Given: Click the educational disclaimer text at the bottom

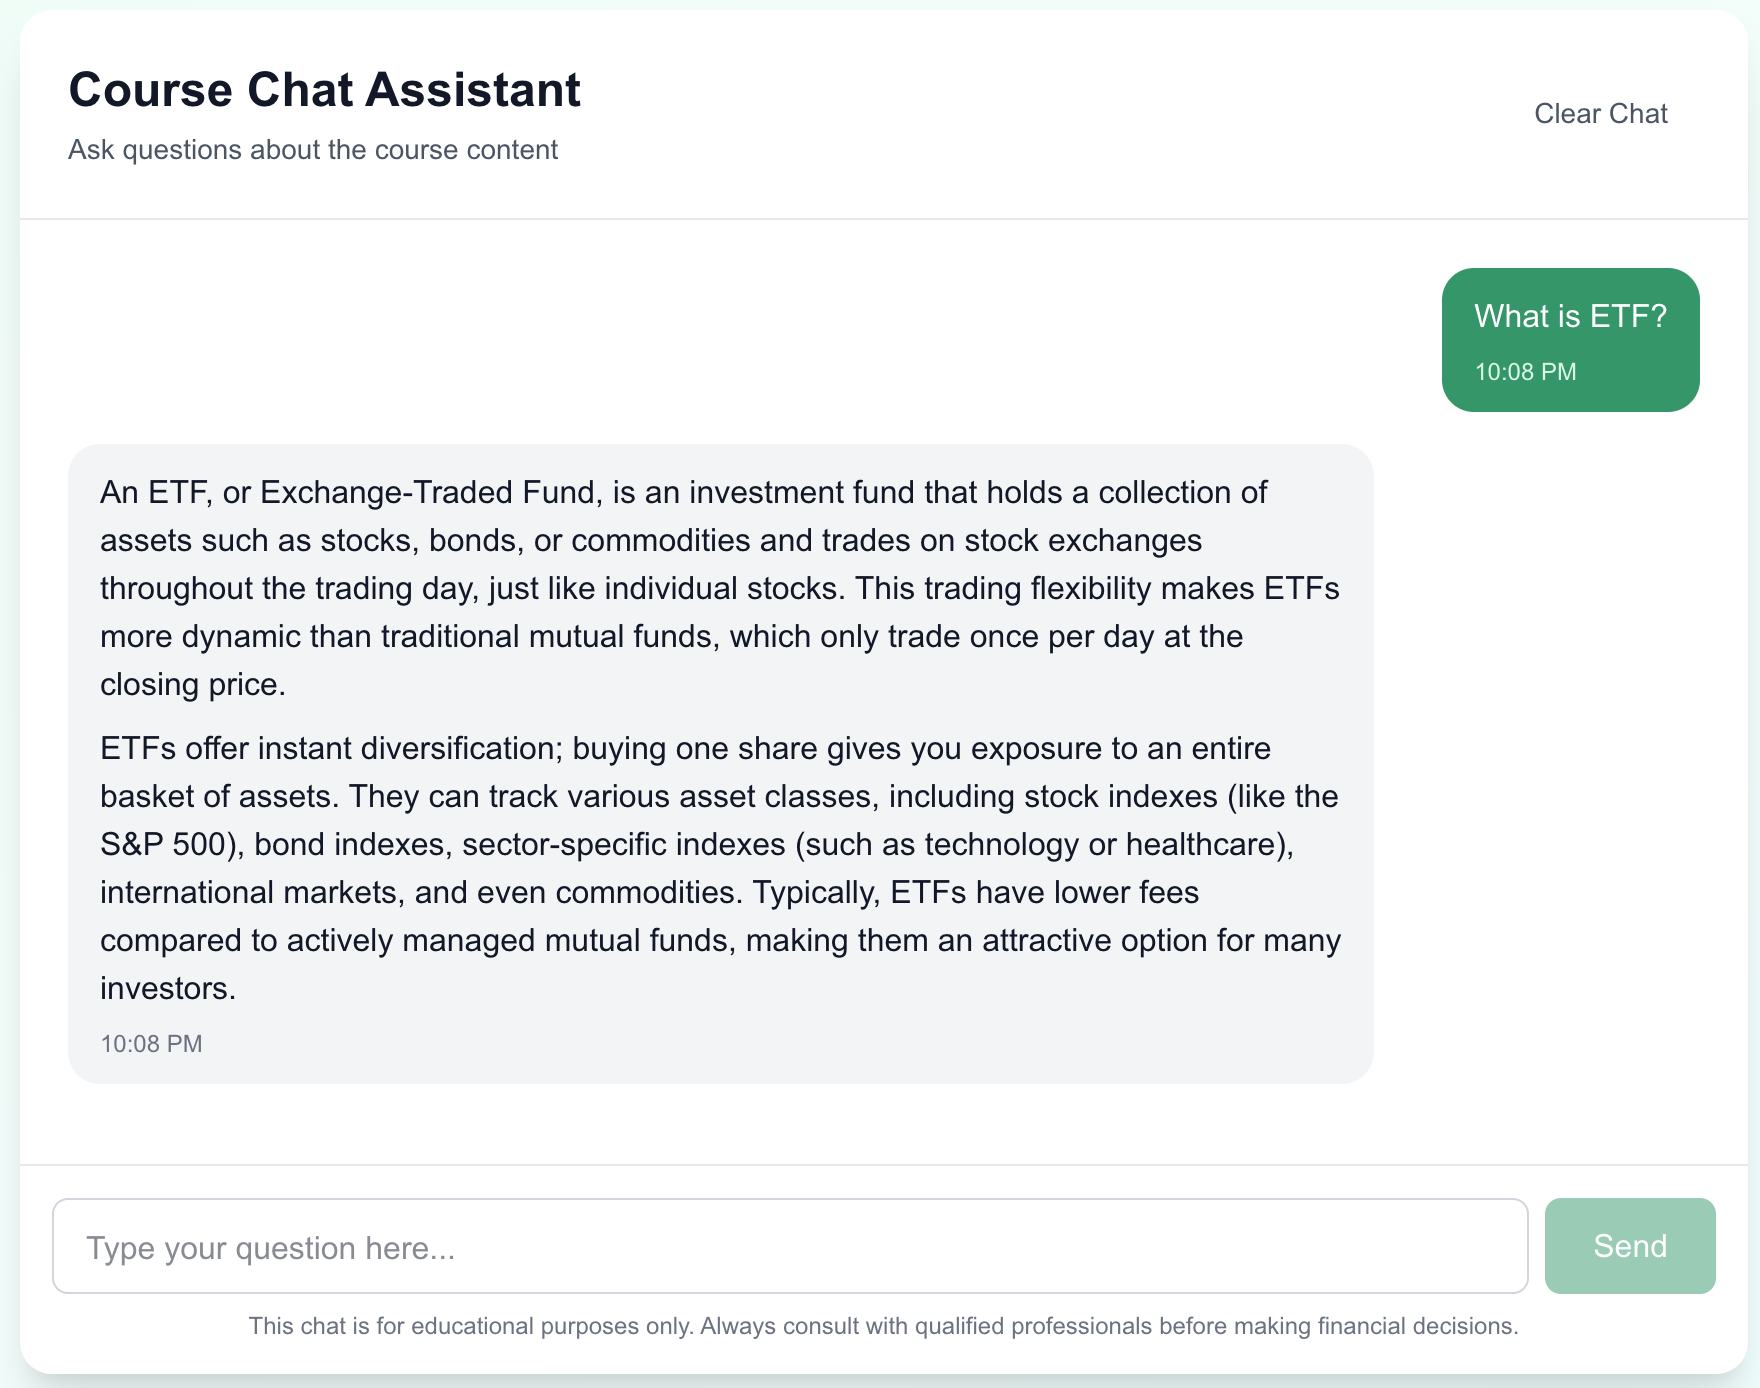Looking at the screenshot, I should tap(880, 1326).
